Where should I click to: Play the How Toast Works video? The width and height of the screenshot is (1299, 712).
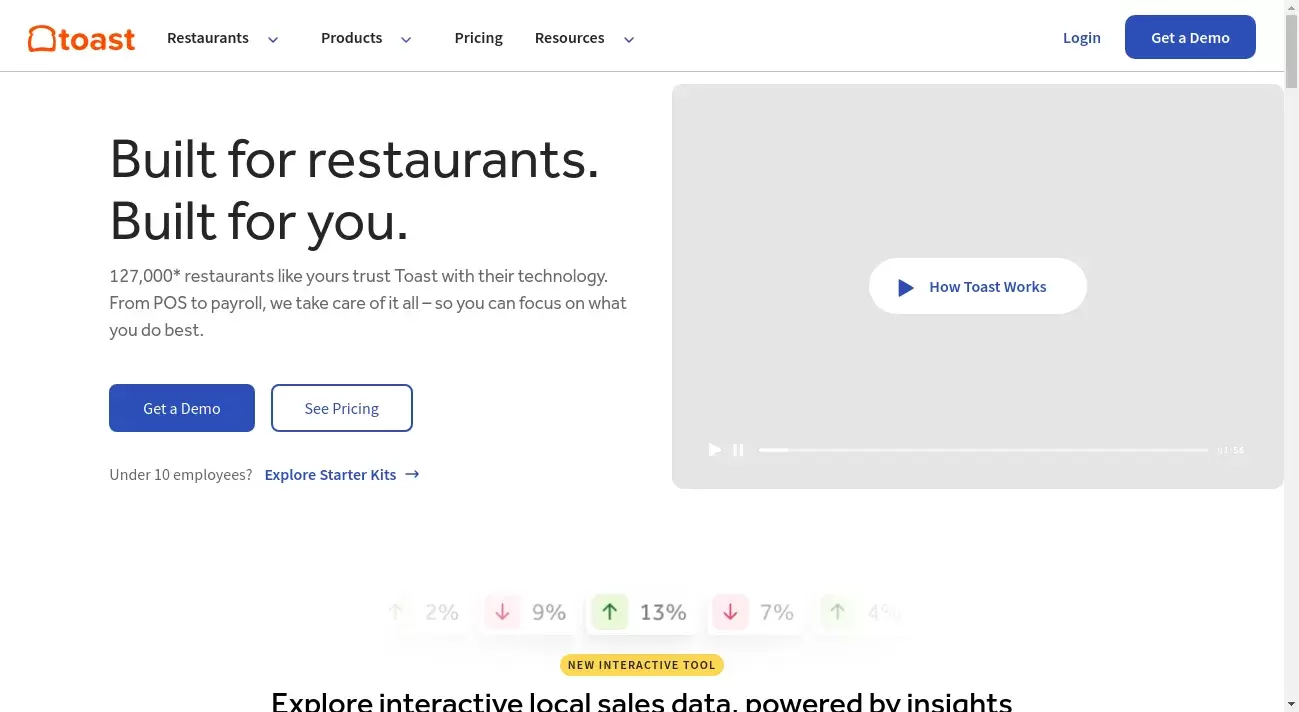pyautogui.click(x=977, y=286)
